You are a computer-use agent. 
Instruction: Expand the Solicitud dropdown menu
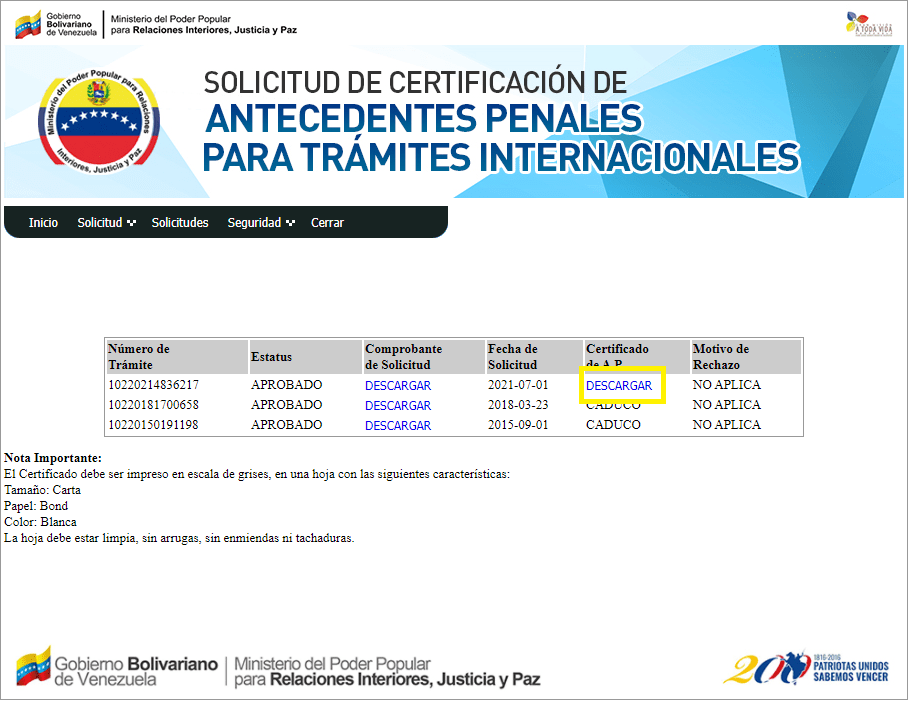(106, 223)
